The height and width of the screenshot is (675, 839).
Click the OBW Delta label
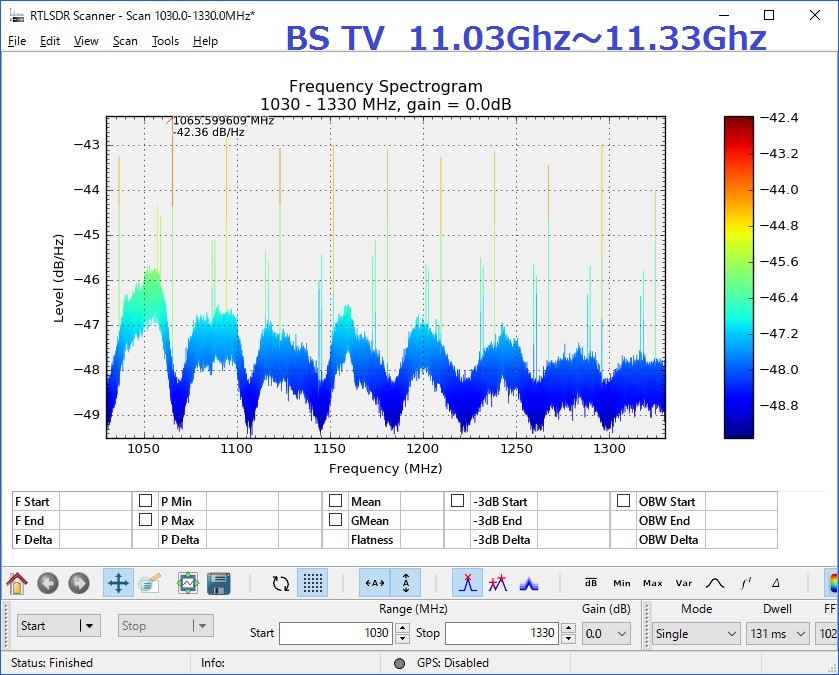coord(668,539)
